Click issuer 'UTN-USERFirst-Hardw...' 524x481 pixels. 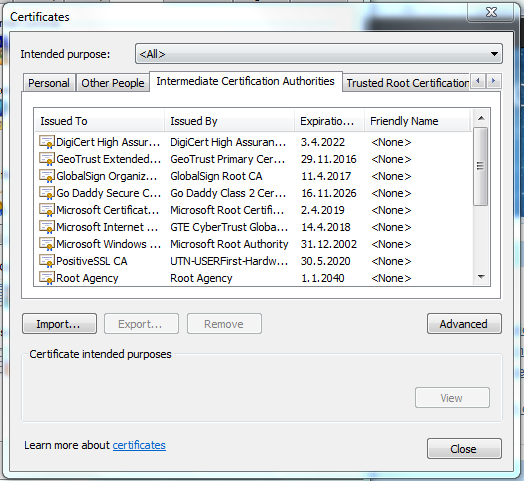click(229, 261)
